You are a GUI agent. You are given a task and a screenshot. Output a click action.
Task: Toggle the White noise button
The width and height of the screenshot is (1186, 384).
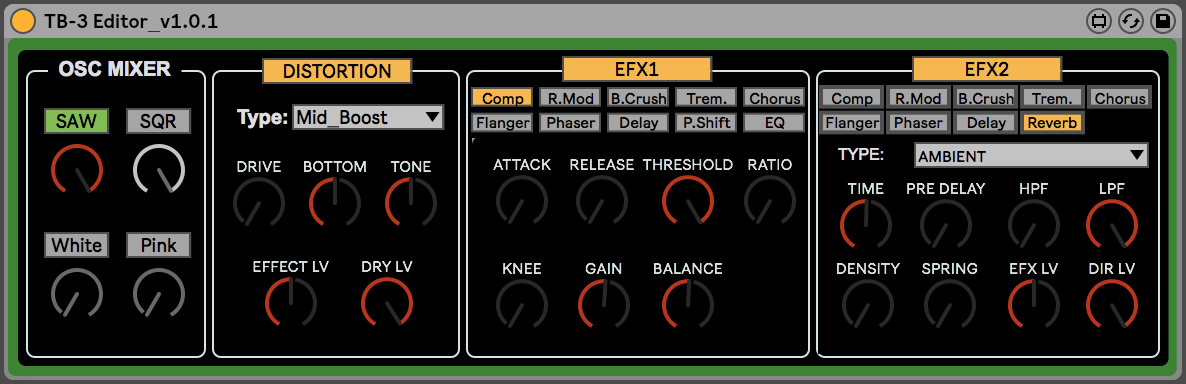coord(77,245)
